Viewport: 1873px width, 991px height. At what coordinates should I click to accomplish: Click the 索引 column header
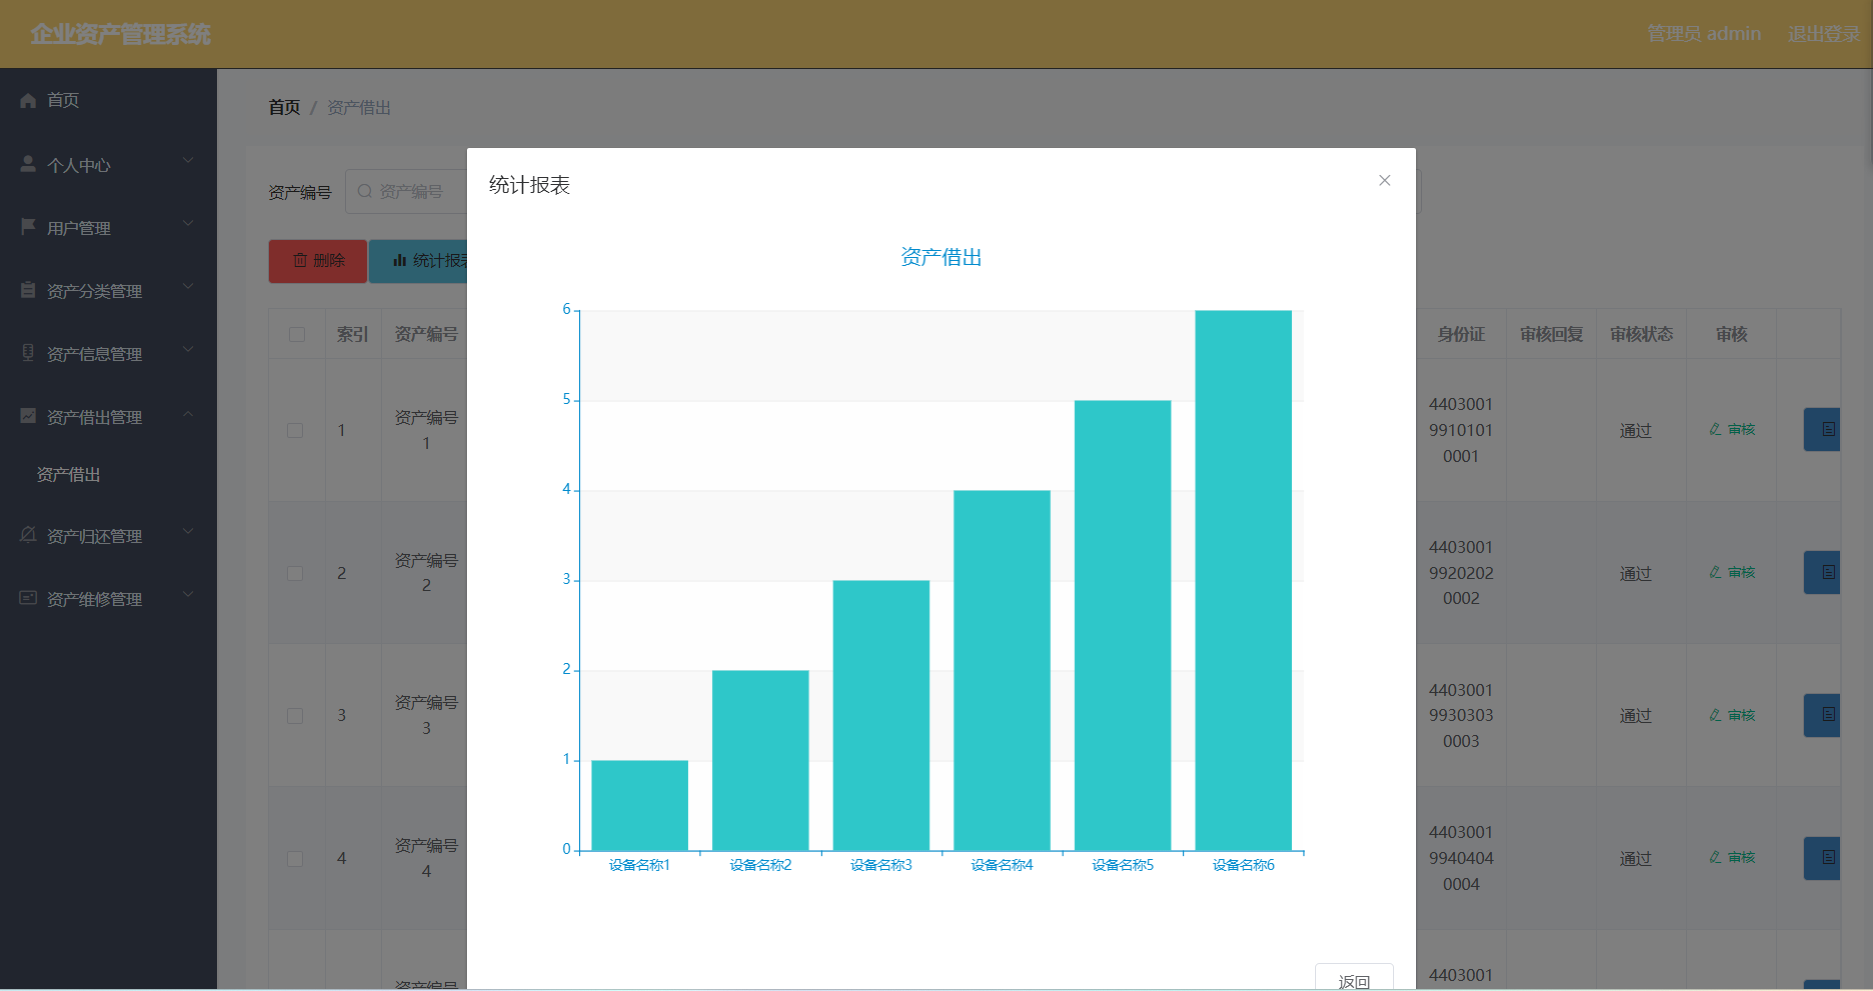tap(352, 334)
